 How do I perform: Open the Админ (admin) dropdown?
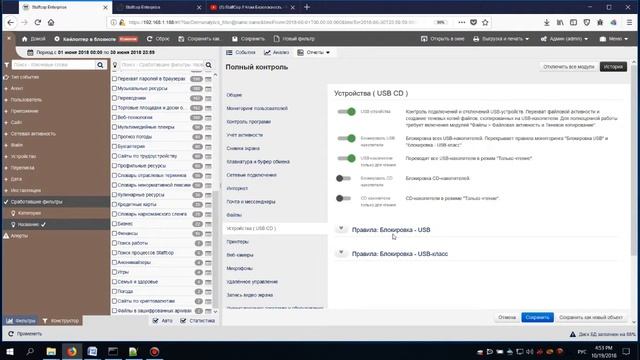point(564,39)
